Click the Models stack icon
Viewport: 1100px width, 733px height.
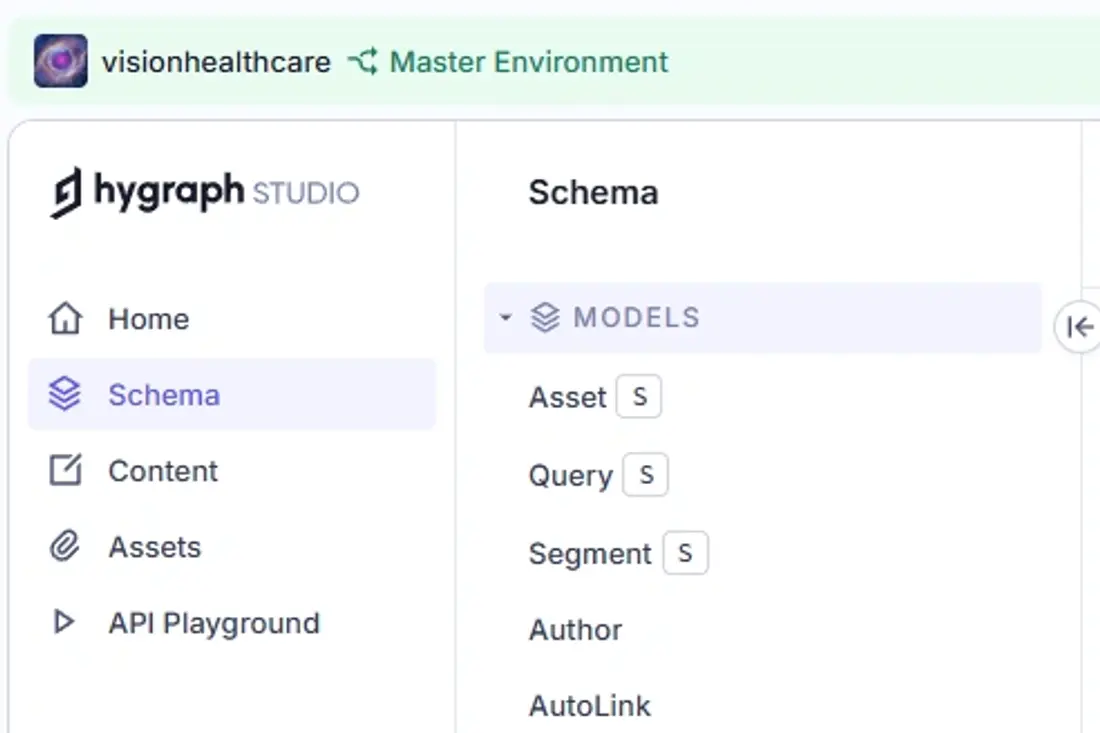545,318
